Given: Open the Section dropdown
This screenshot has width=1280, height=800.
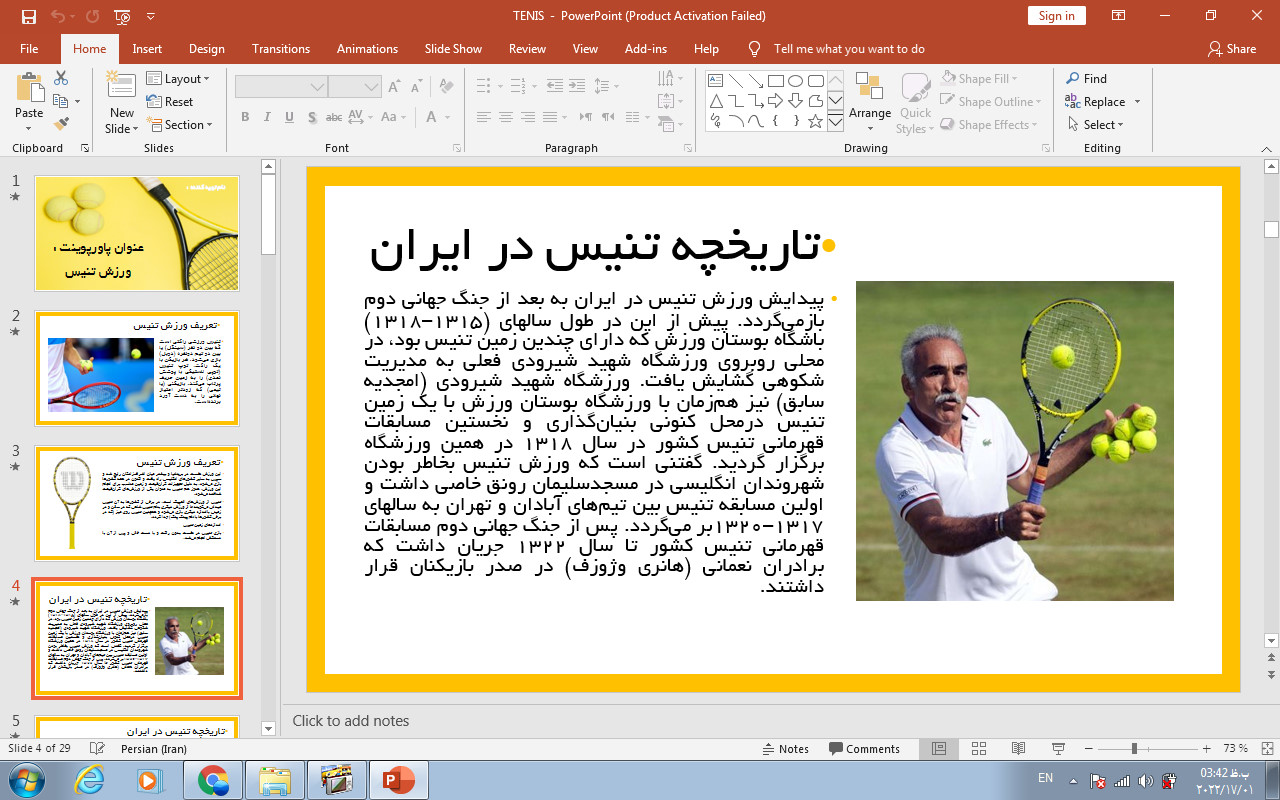Looking at the screenshot, I should click(181, 125).
